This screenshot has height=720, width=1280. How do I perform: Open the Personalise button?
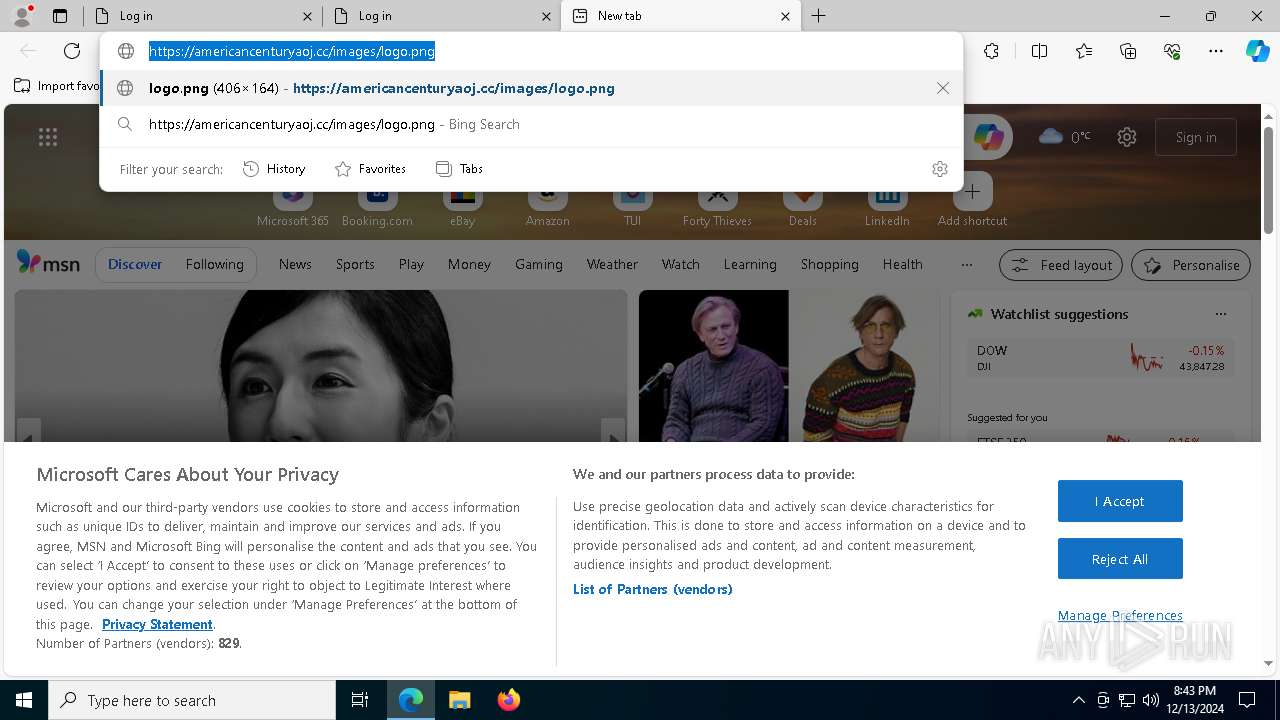(1191, 265)
